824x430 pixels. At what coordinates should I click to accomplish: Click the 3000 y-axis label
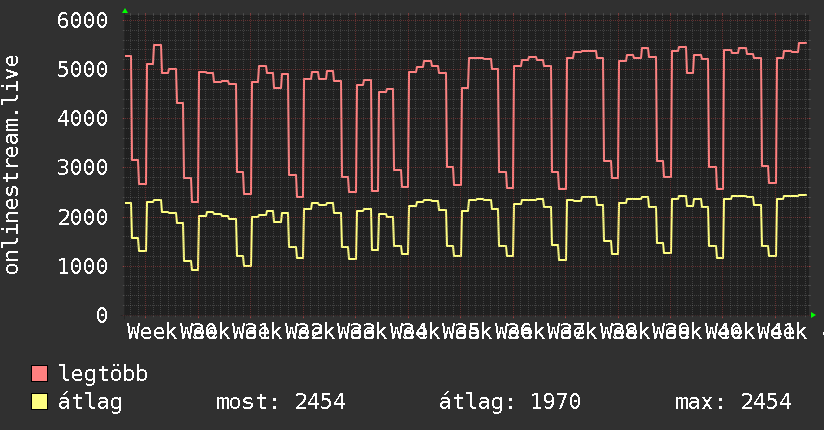(x=83, y=168)
